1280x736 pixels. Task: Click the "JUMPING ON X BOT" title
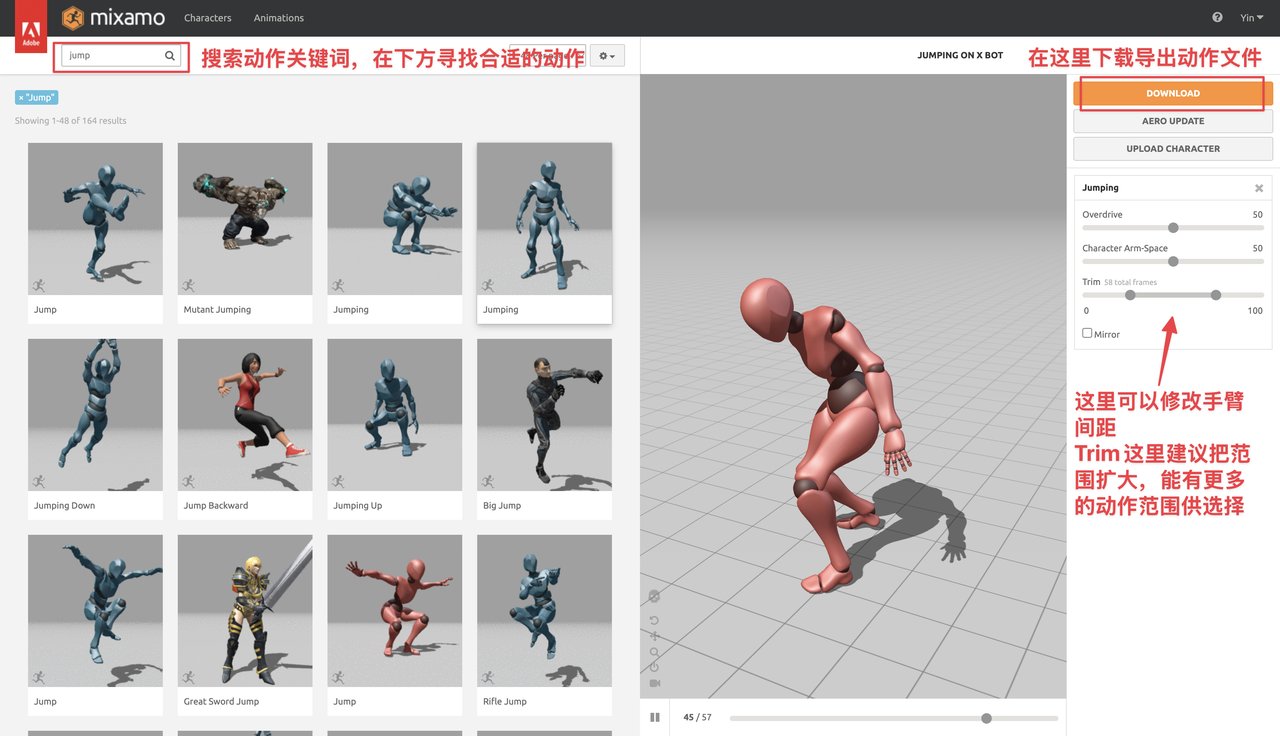(x=960, y=56)
